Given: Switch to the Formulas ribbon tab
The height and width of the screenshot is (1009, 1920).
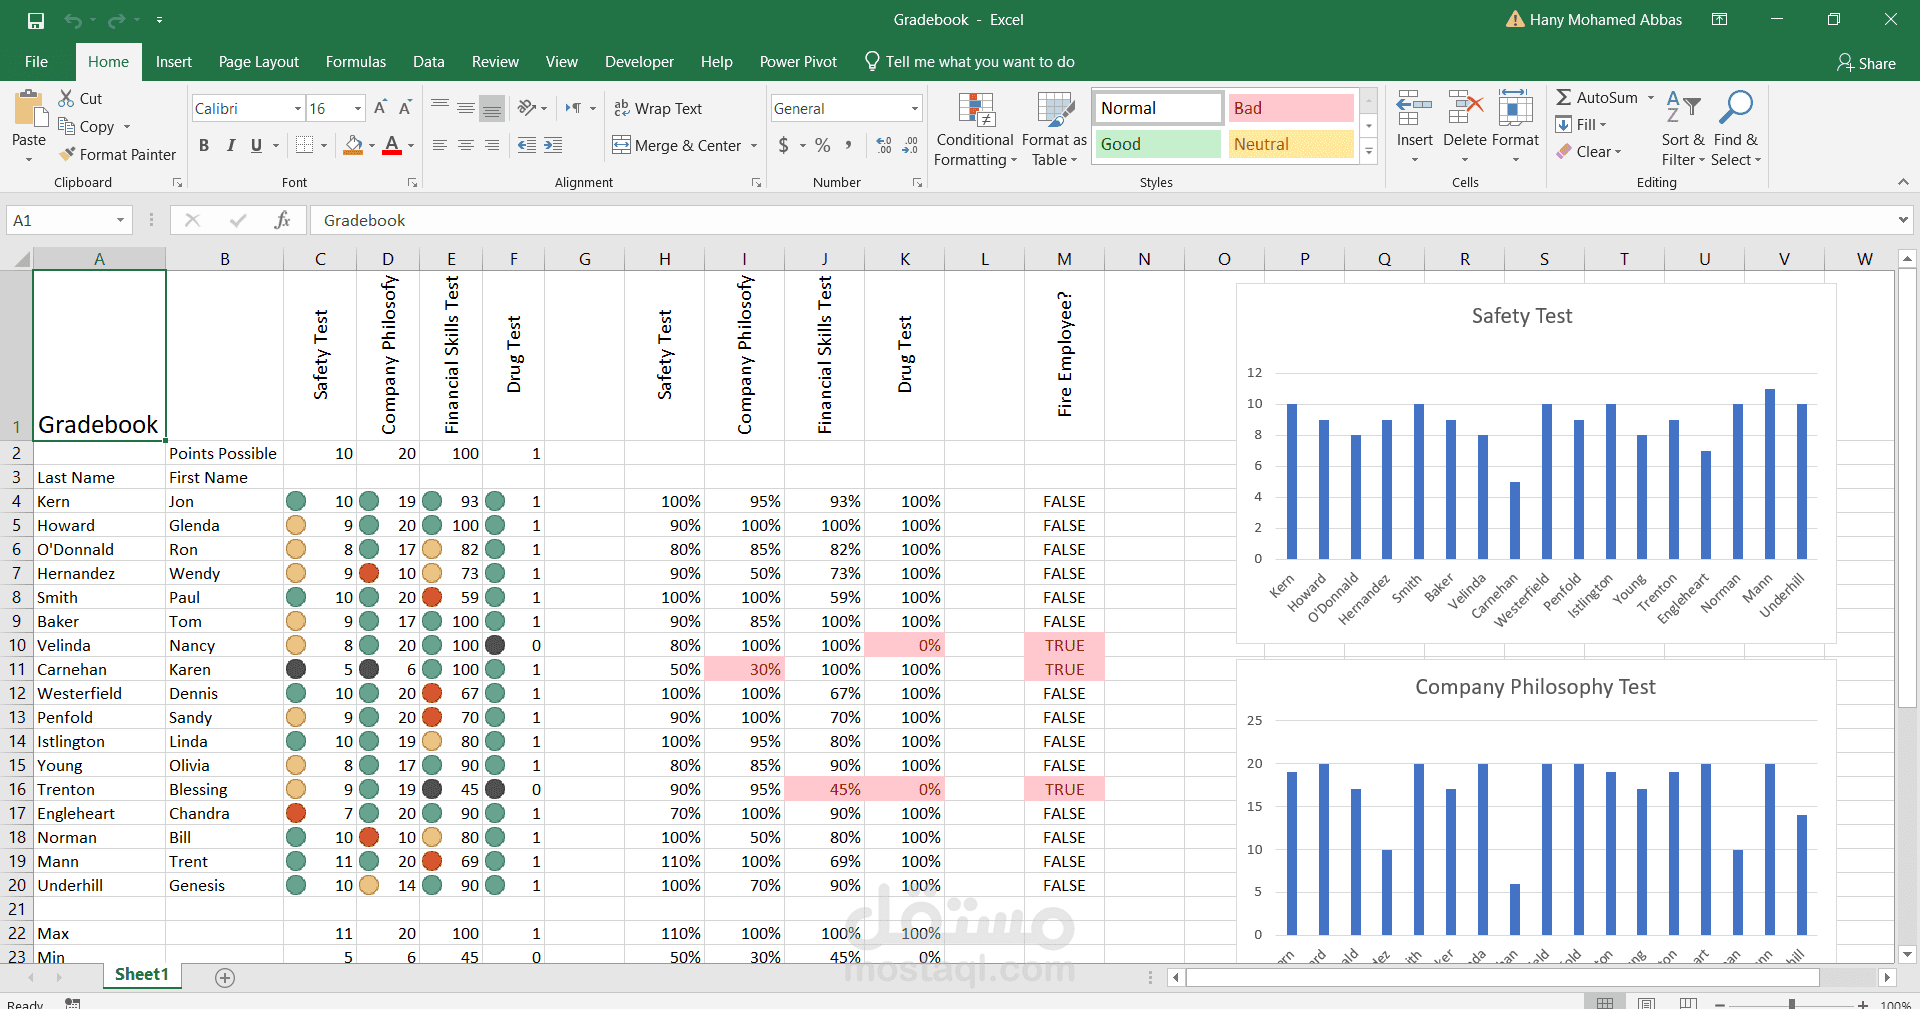Looking at the screenshot, I should coord(355,61).
